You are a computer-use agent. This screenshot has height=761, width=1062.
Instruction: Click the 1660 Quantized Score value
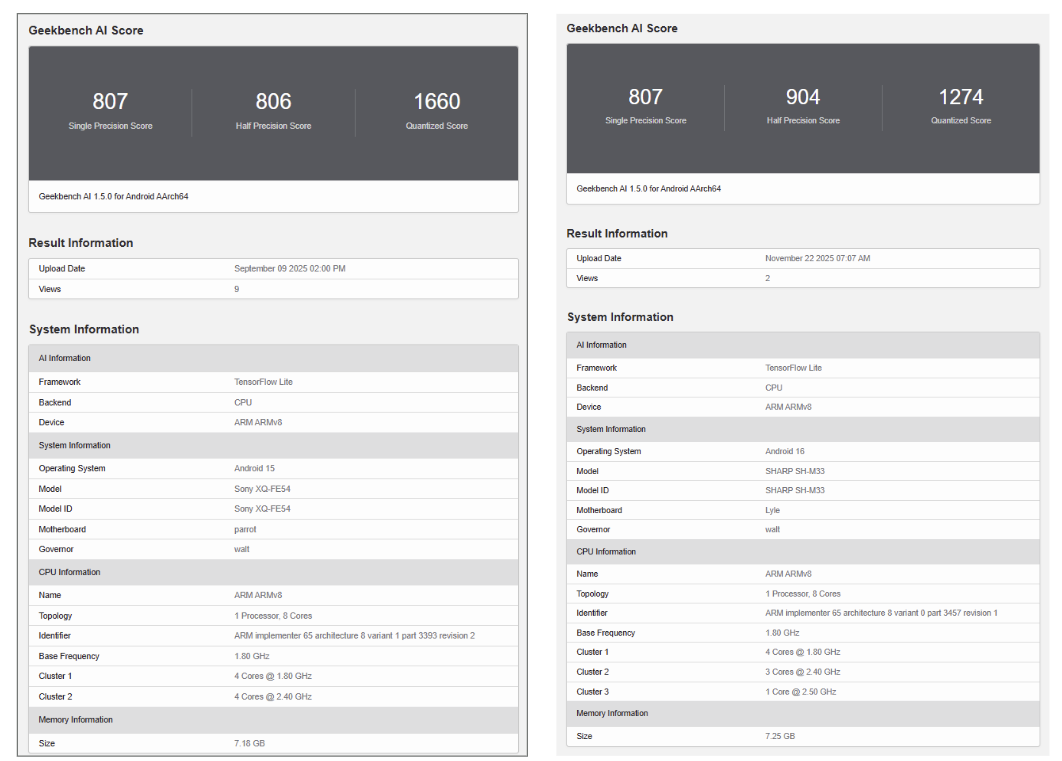click(x=437, y=102)
